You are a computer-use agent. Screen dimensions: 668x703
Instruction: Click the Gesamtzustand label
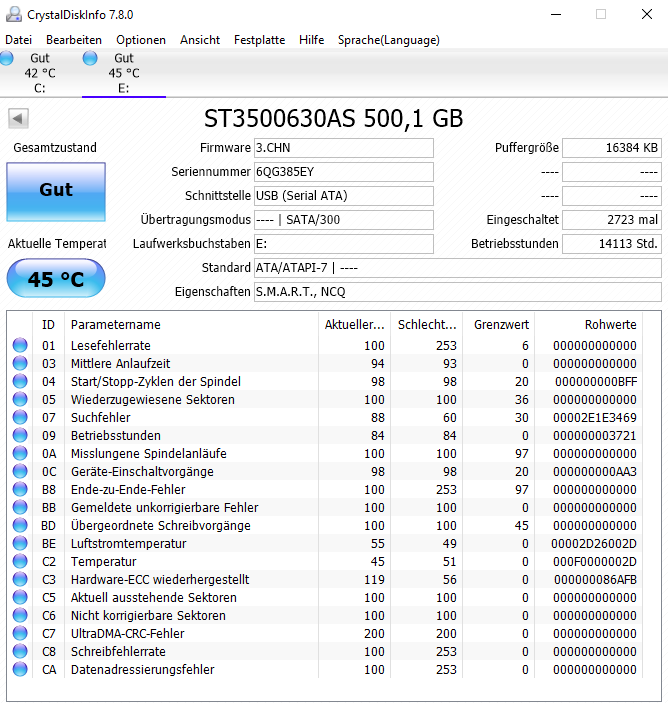55,148
